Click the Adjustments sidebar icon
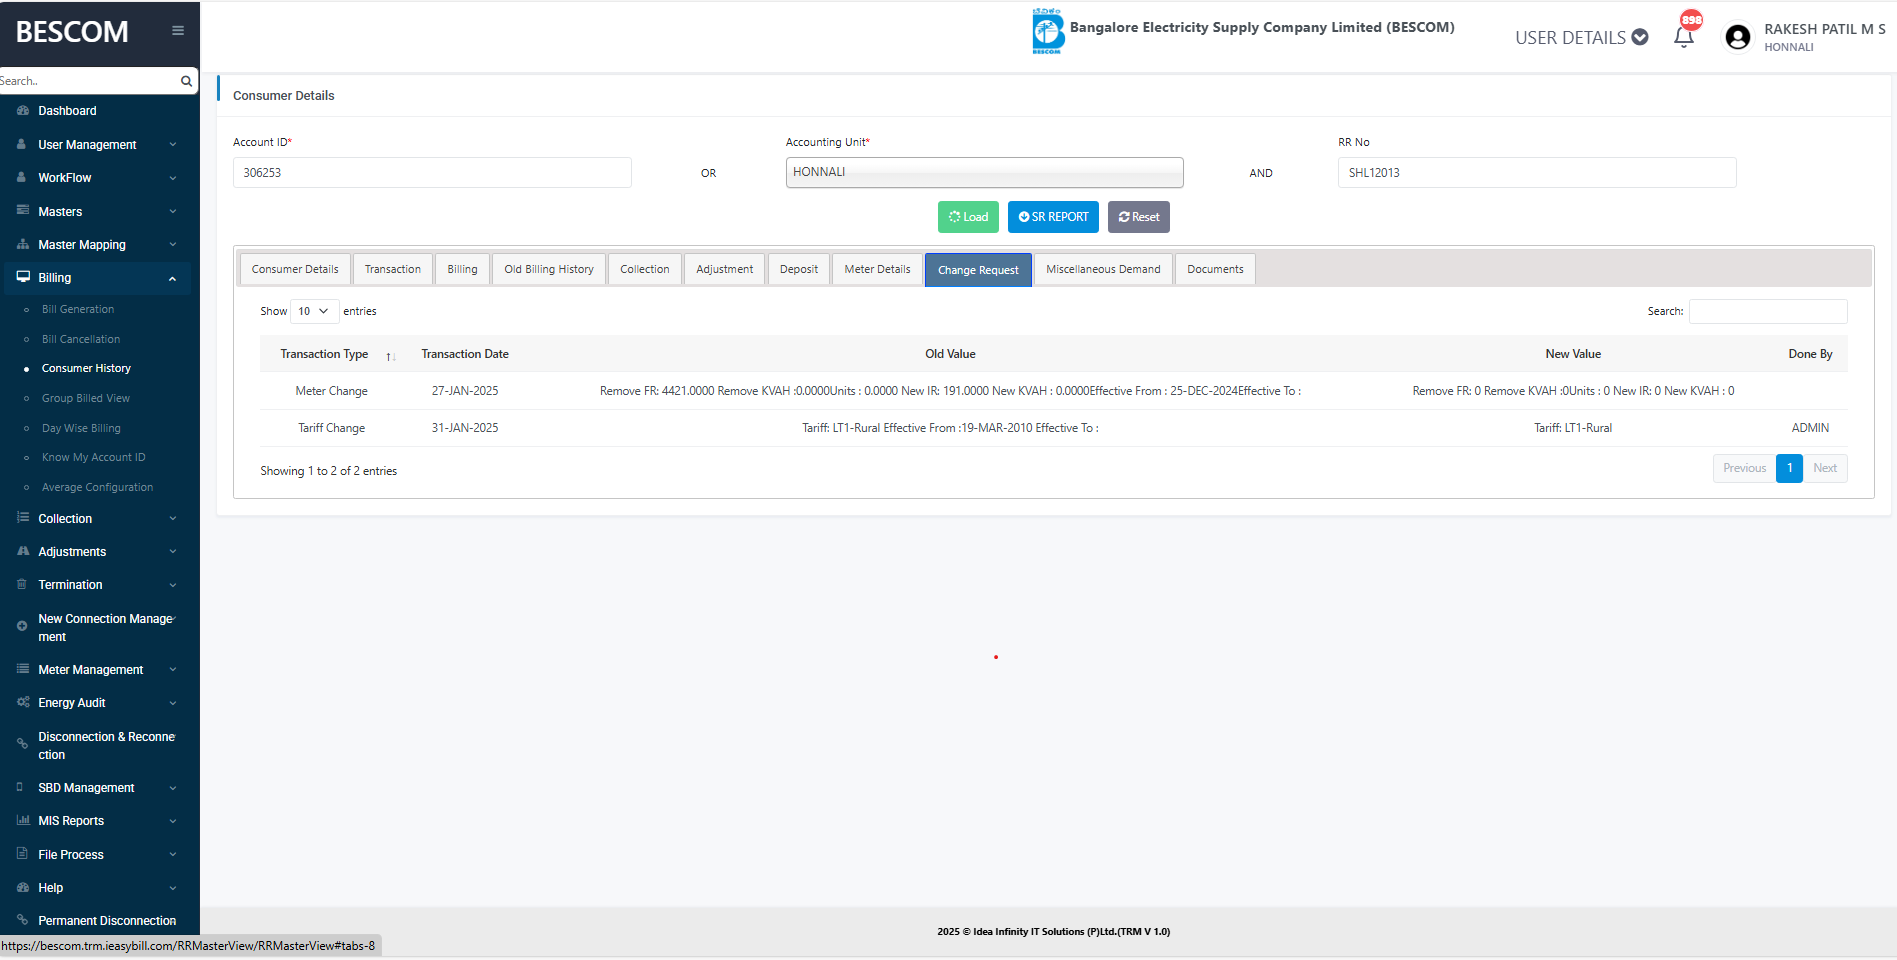1897x960 pixels. tap(22, 552)
